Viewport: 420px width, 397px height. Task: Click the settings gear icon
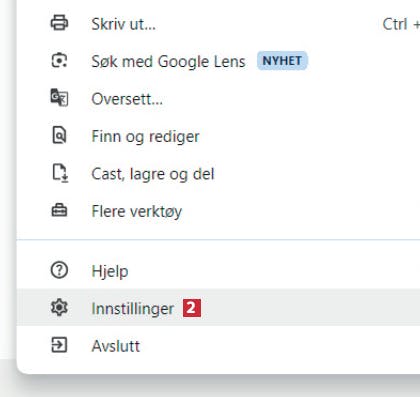pos(59,308)
